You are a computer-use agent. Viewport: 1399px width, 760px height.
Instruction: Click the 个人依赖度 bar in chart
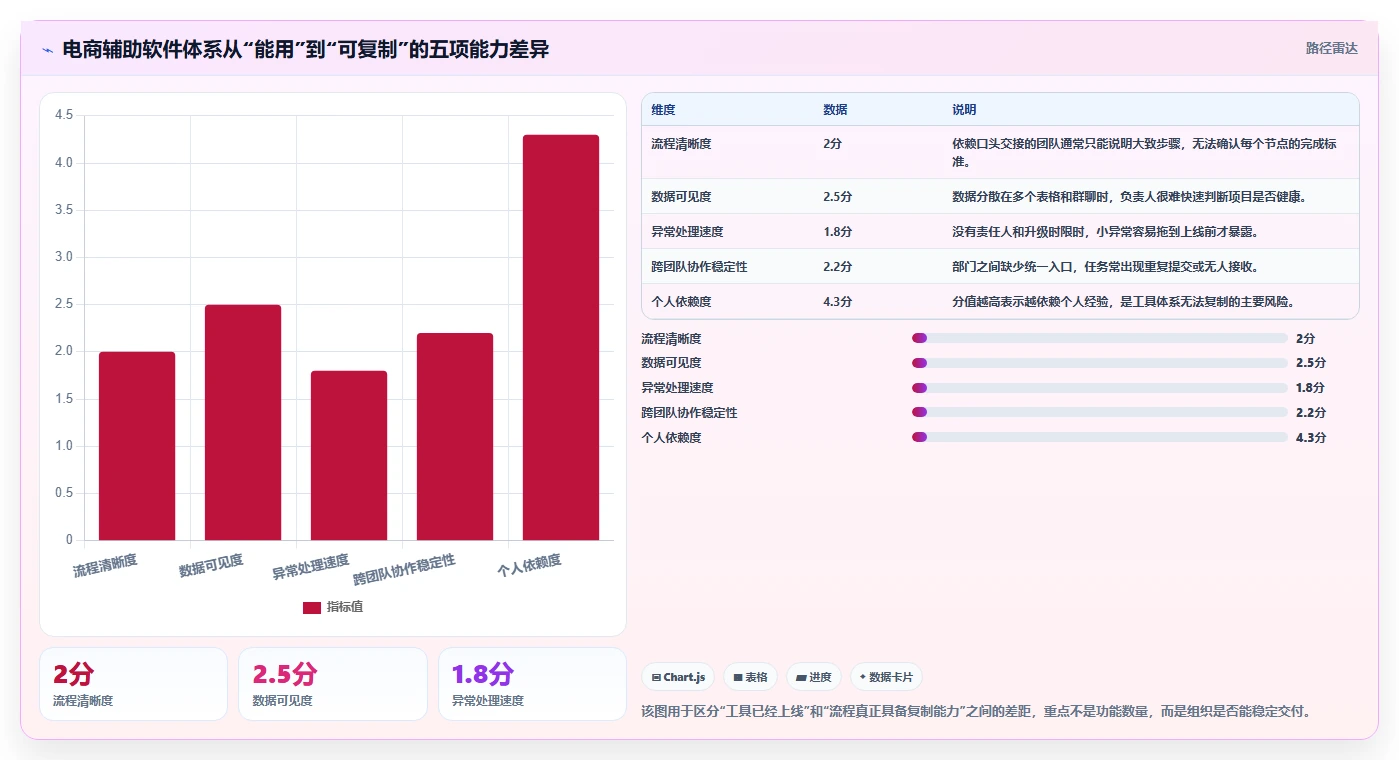[561, 337]
